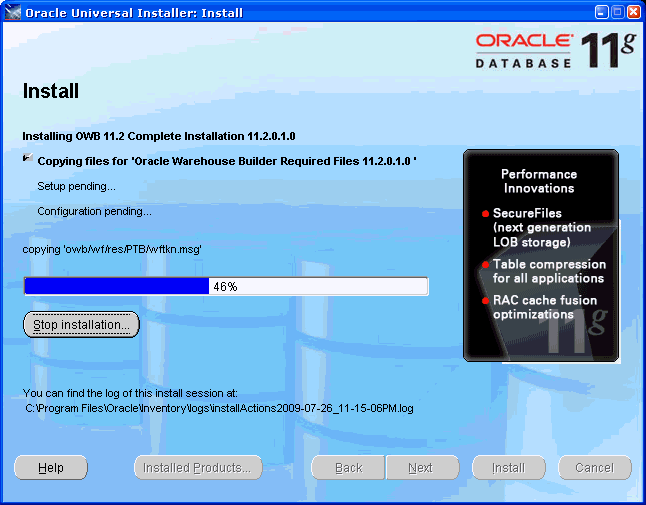Click the 46% installation progress bar

(226, 286)
